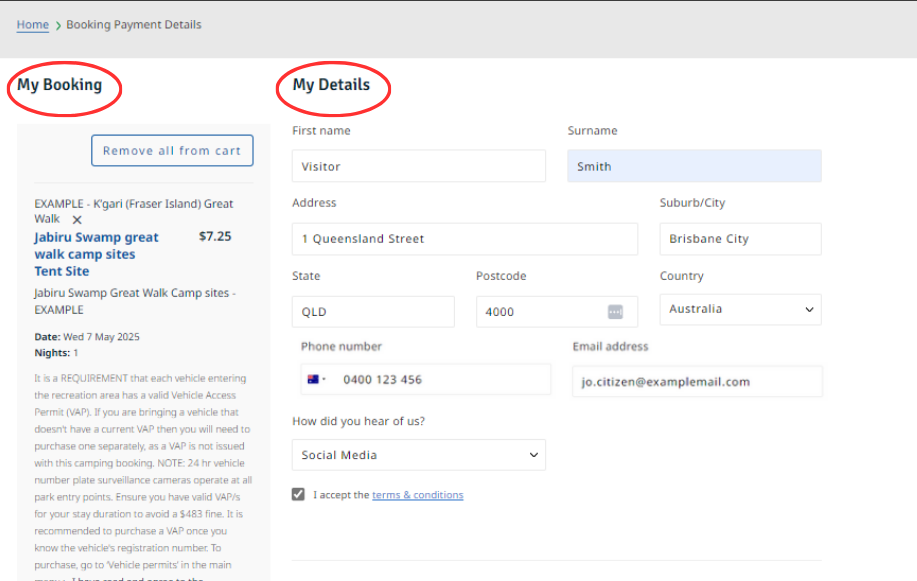This screenshot has height=581, width=917.
Task: Click the 'Nights: 1' text
Action: pos(56,353)
